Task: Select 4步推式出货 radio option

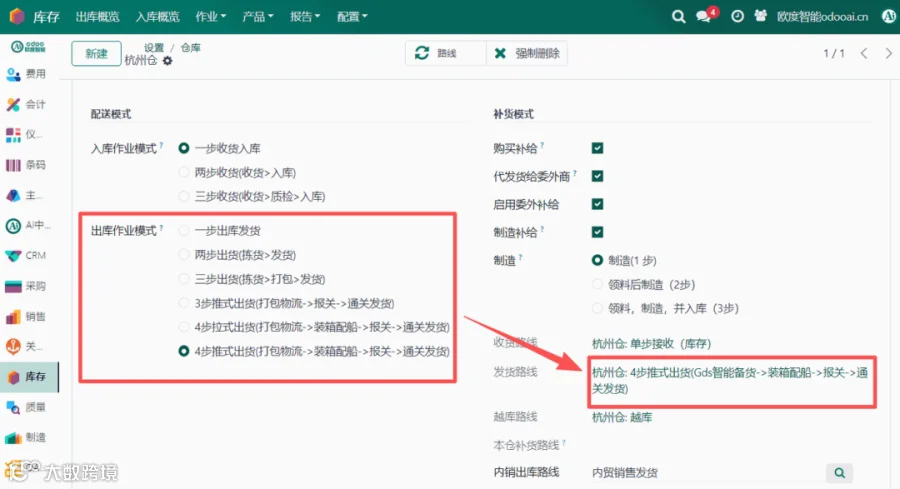Action: (184, 351)
